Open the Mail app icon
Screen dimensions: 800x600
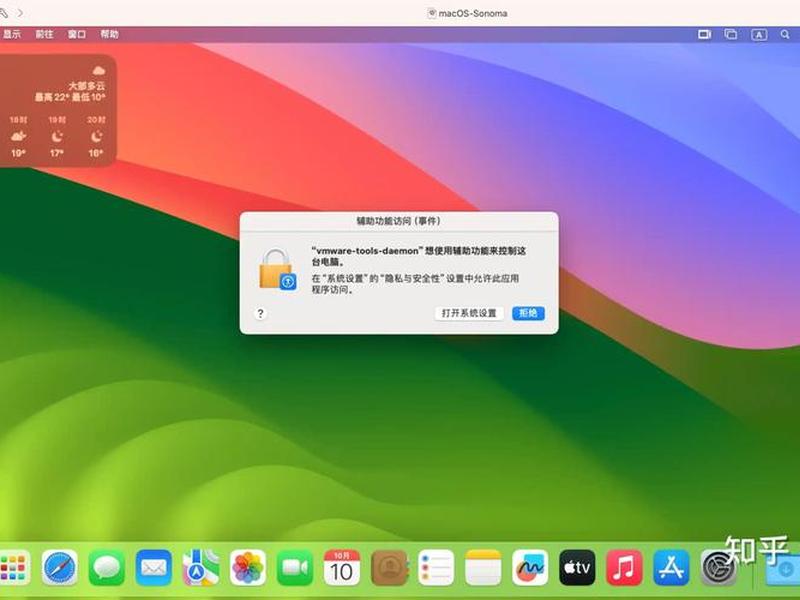tap(154, 567)
